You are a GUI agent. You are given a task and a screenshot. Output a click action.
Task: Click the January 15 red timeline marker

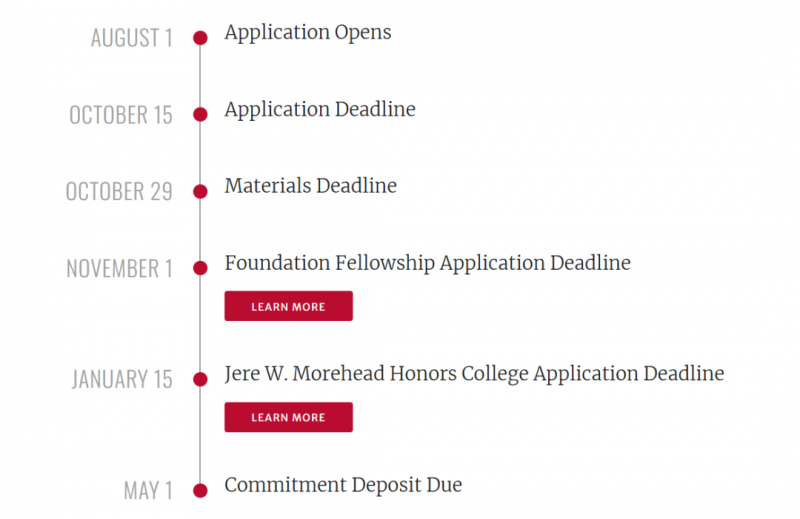tap(200, 379)
